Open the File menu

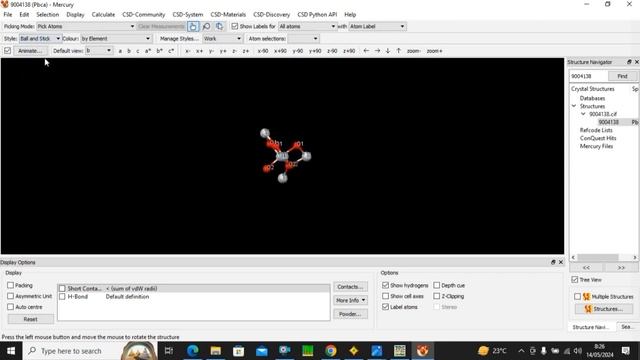click(x=8, y=15)
